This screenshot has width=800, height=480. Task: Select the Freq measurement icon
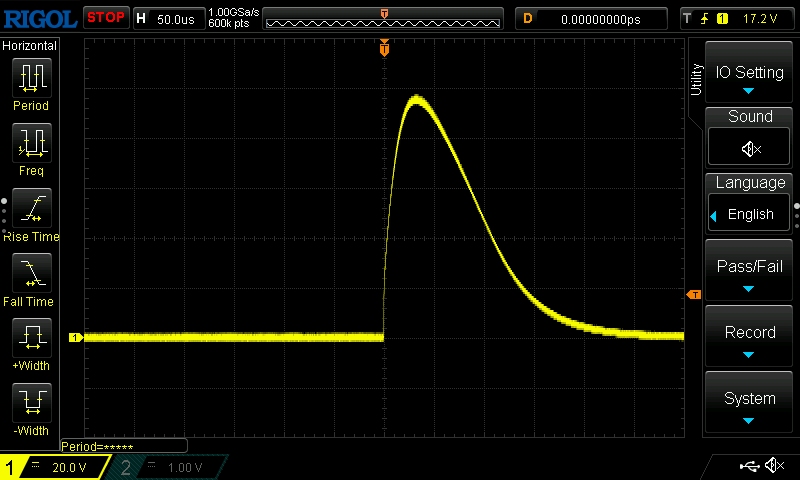click(31, 143)
